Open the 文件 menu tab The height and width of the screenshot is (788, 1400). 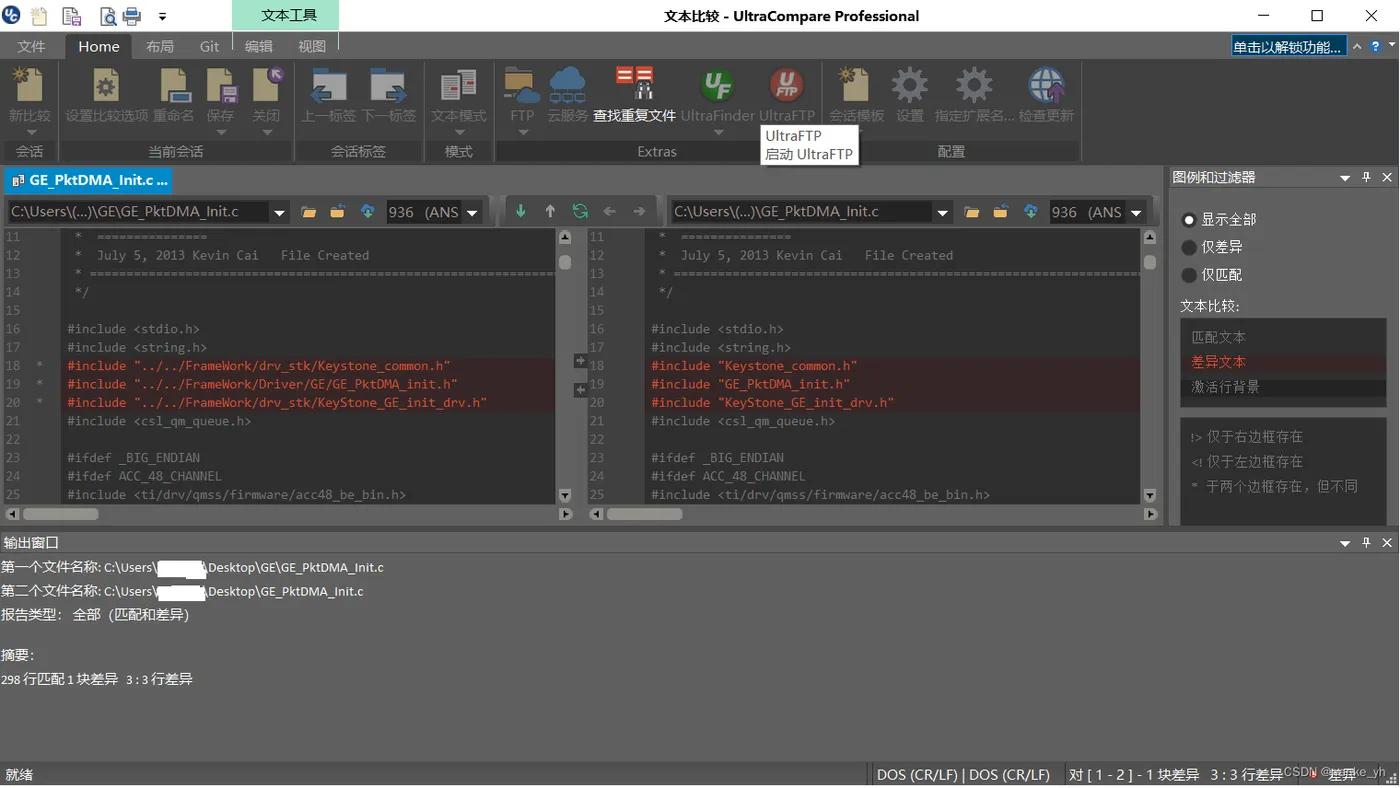31,46
